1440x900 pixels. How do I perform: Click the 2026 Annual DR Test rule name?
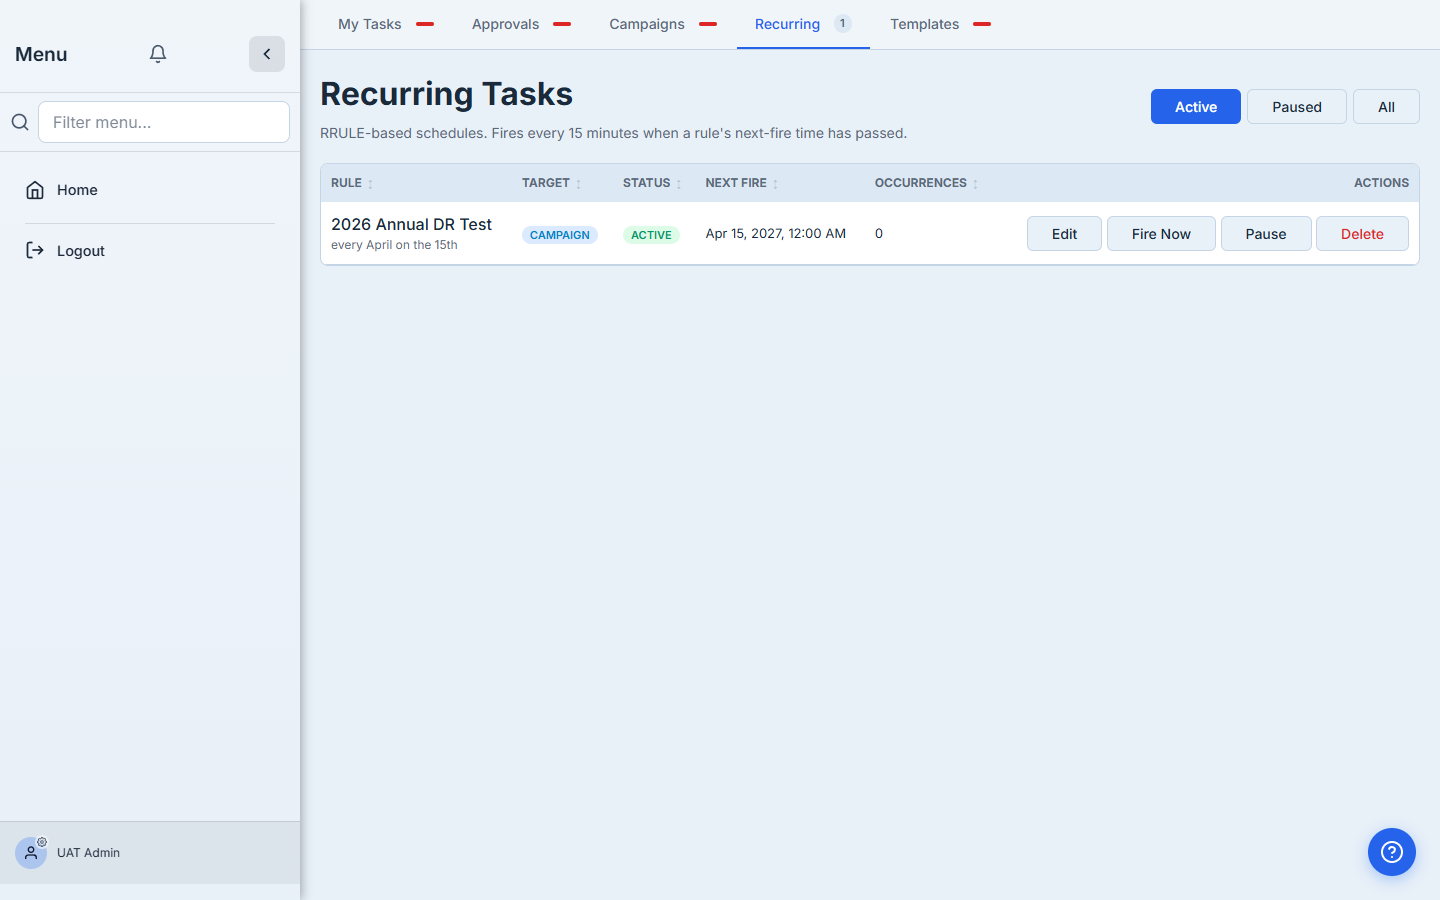411,224
